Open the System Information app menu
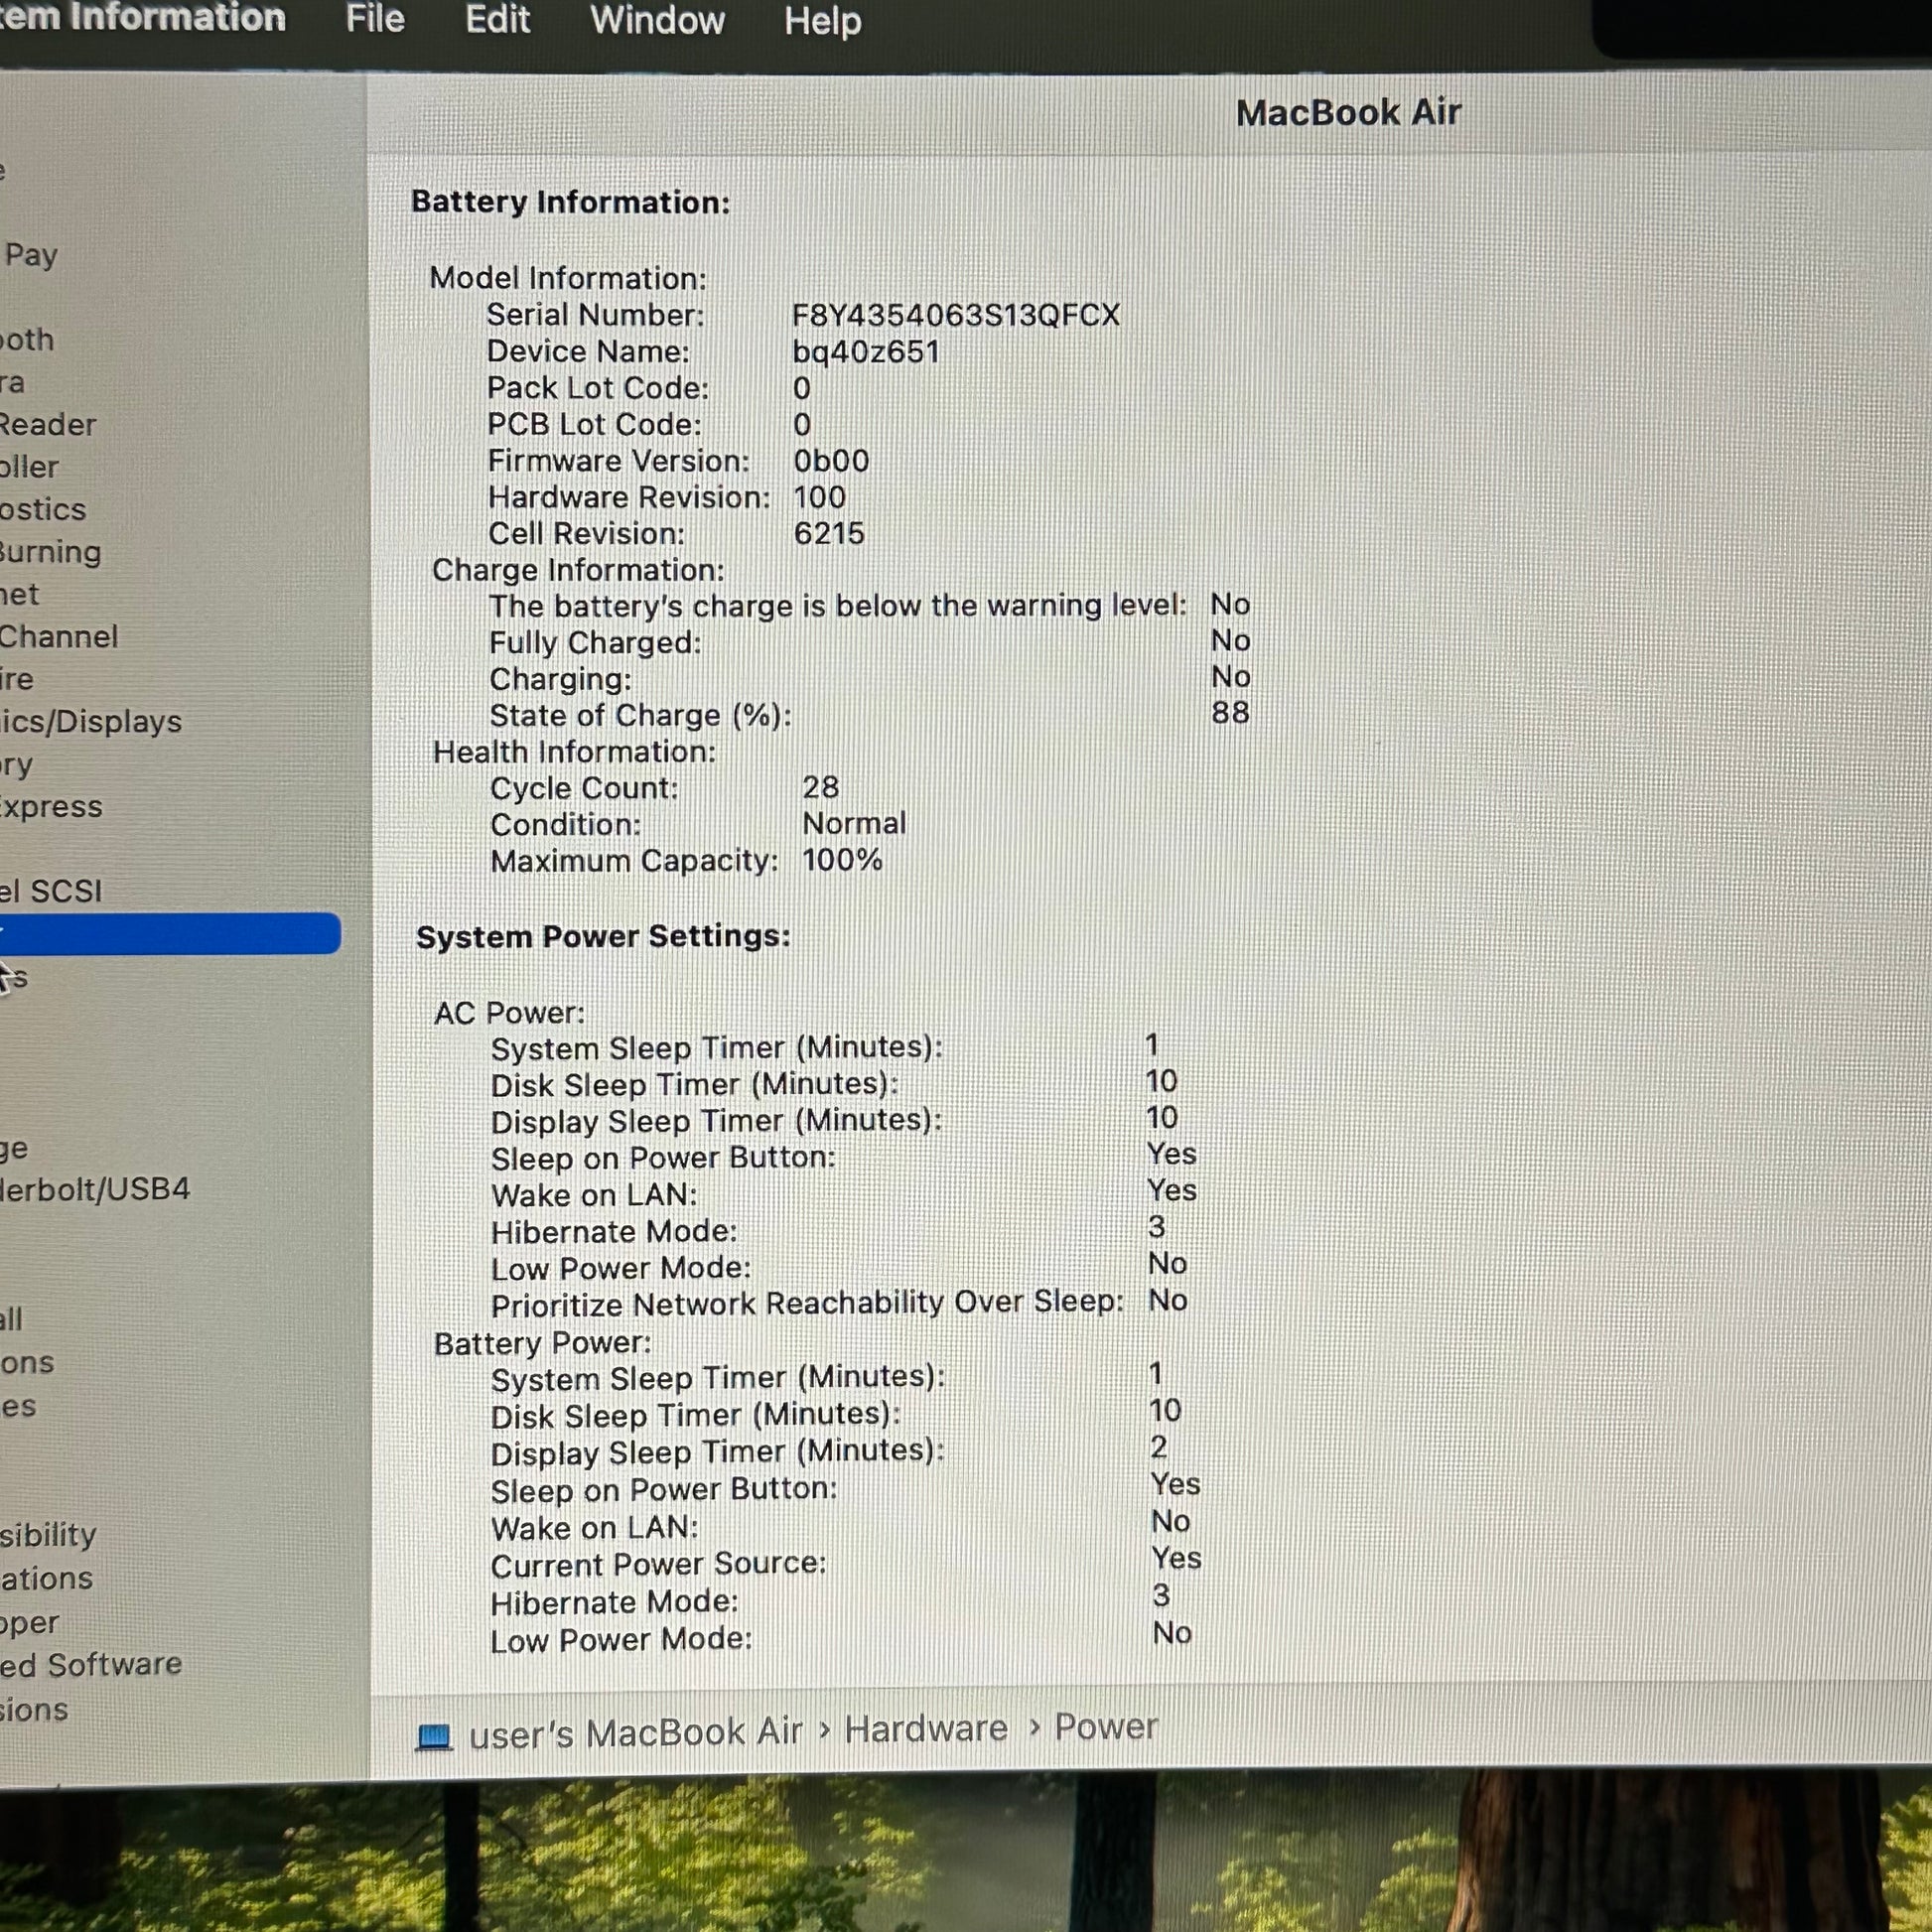1932x1932 pixels. (x=142, y=17)
